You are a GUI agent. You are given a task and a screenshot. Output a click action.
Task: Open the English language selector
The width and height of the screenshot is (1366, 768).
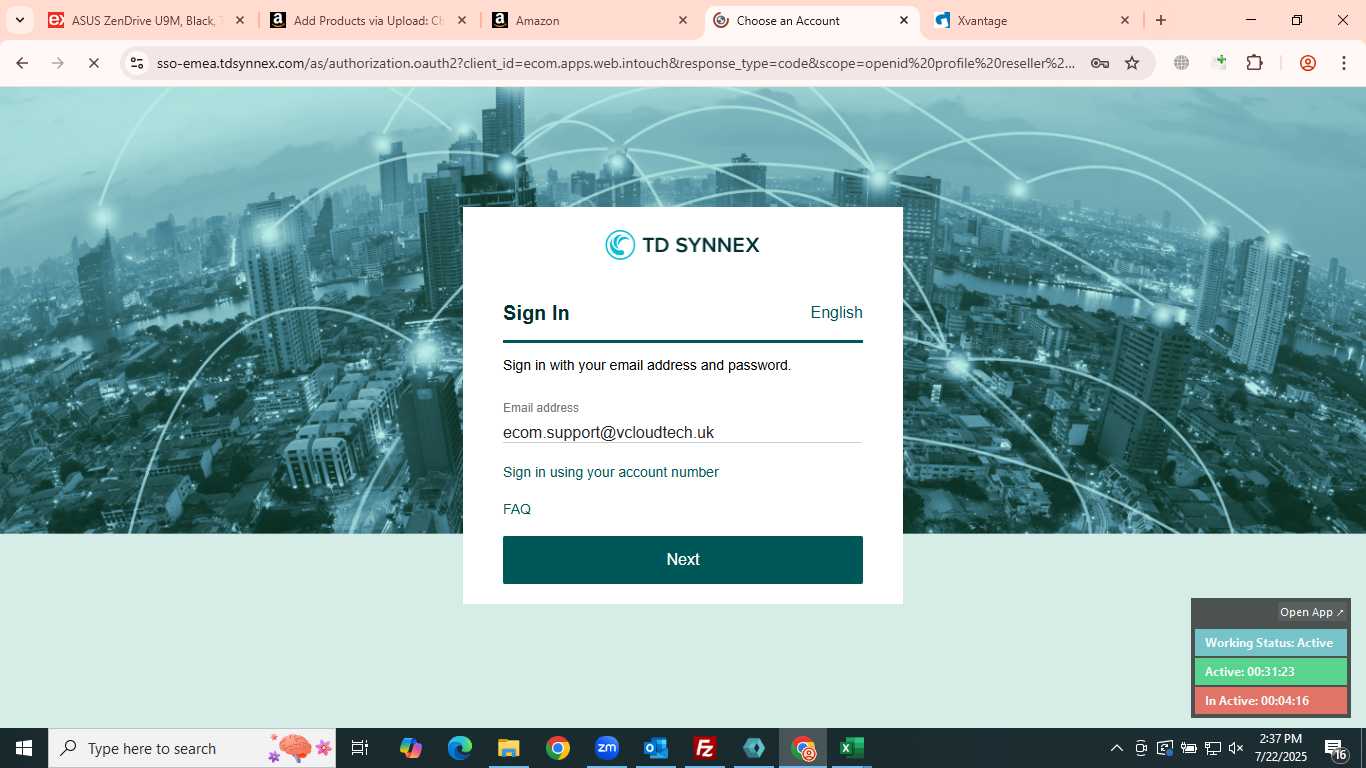[836, 312]
